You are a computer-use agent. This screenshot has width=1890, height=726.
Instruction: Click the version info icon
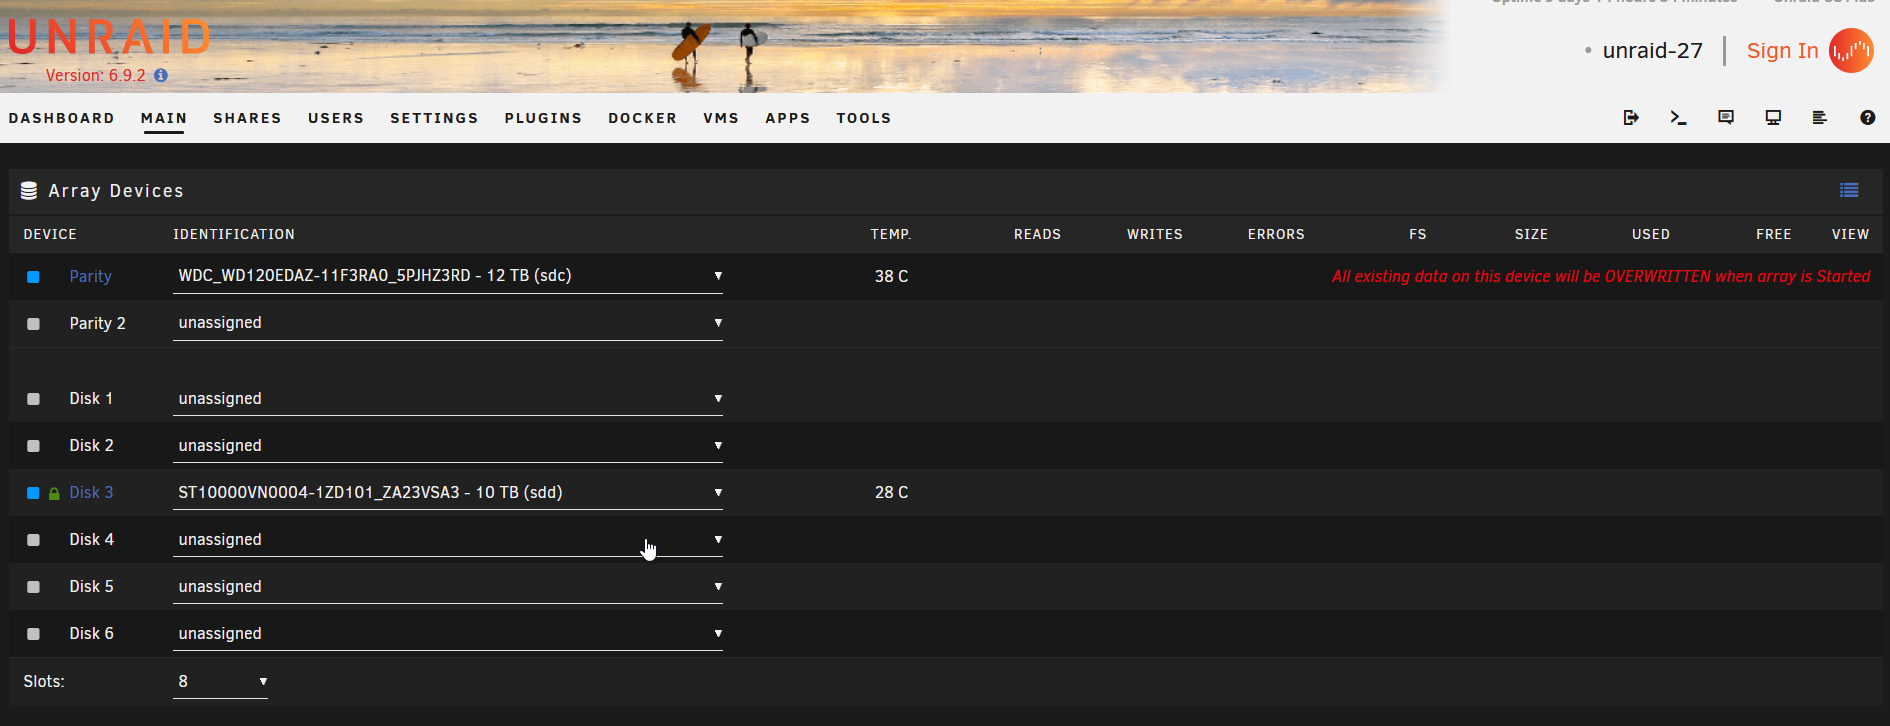pyautogui.click(x=161, y=75)
